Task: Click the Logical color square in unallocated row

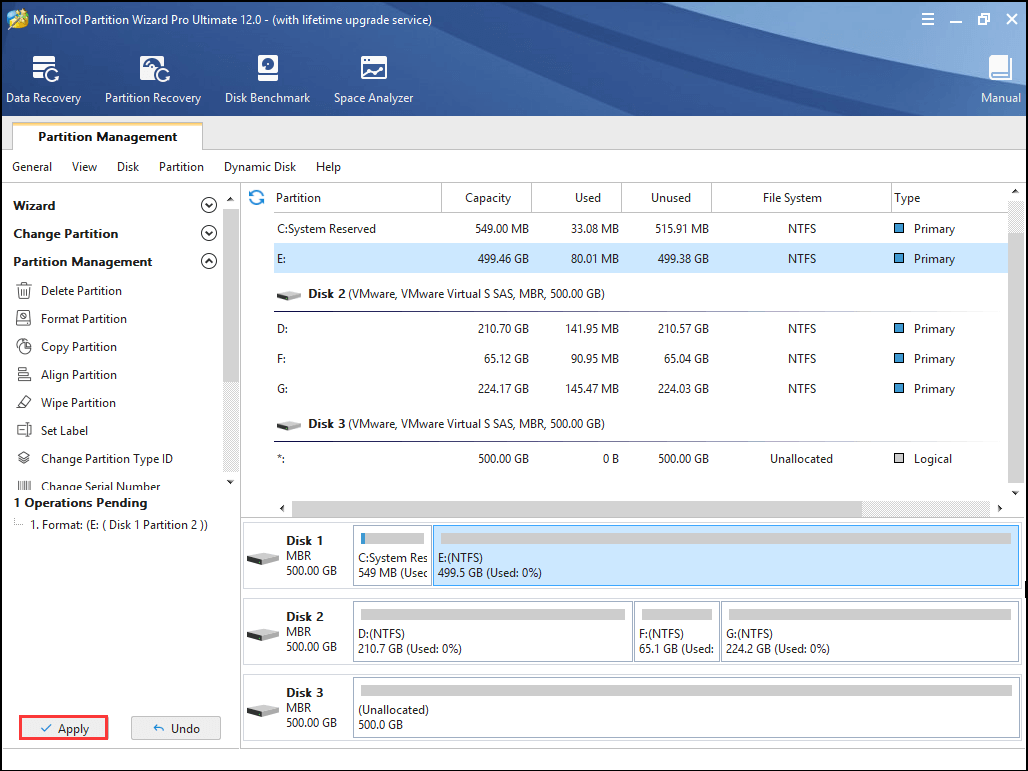Action: tap(899, 458)
